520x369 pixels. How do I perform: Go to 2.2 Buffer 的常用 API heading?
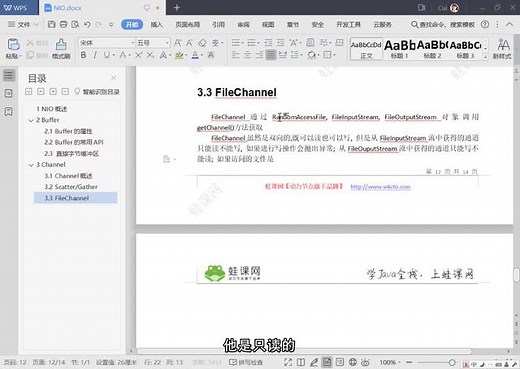74,142
